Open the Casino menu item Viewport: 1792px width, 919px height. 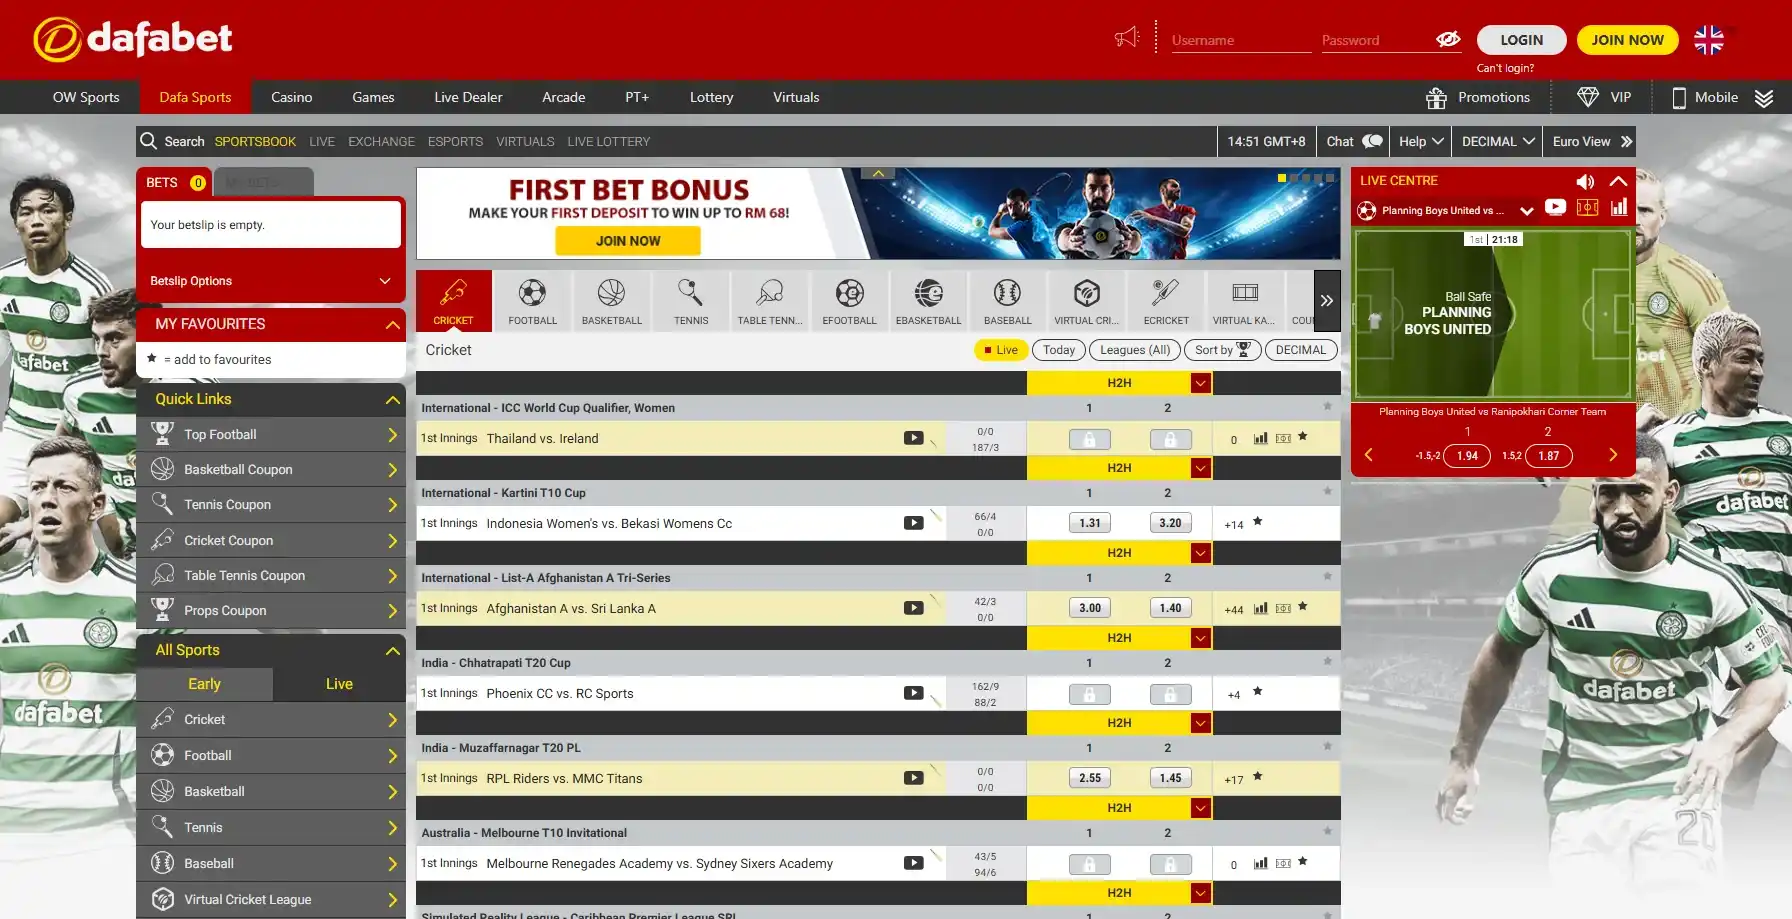coord(291,97)
